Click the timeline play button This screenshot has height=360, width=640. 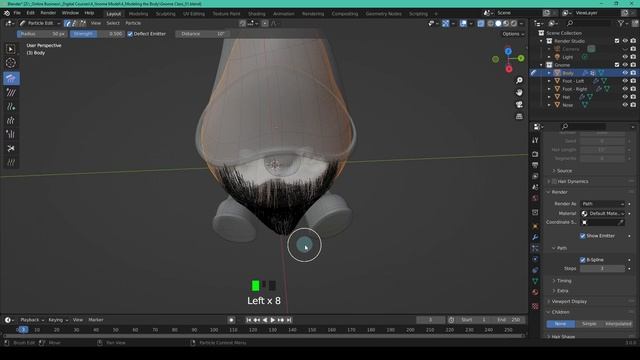(x=273, y=320)
